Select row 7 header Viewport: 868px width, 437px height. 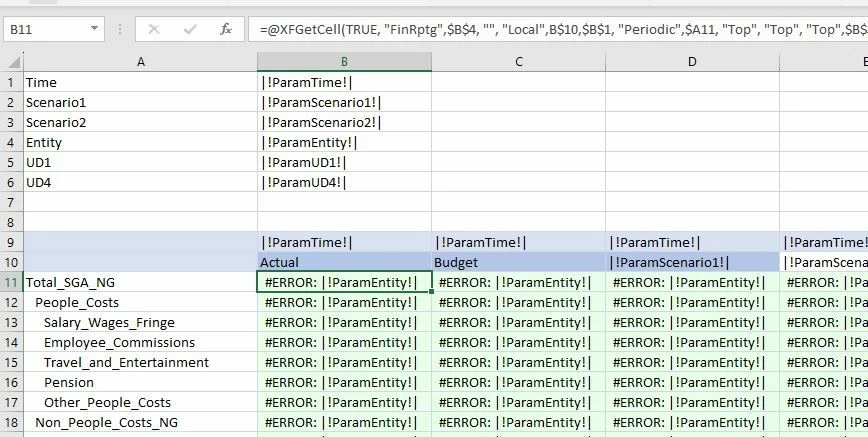[12, 202]
